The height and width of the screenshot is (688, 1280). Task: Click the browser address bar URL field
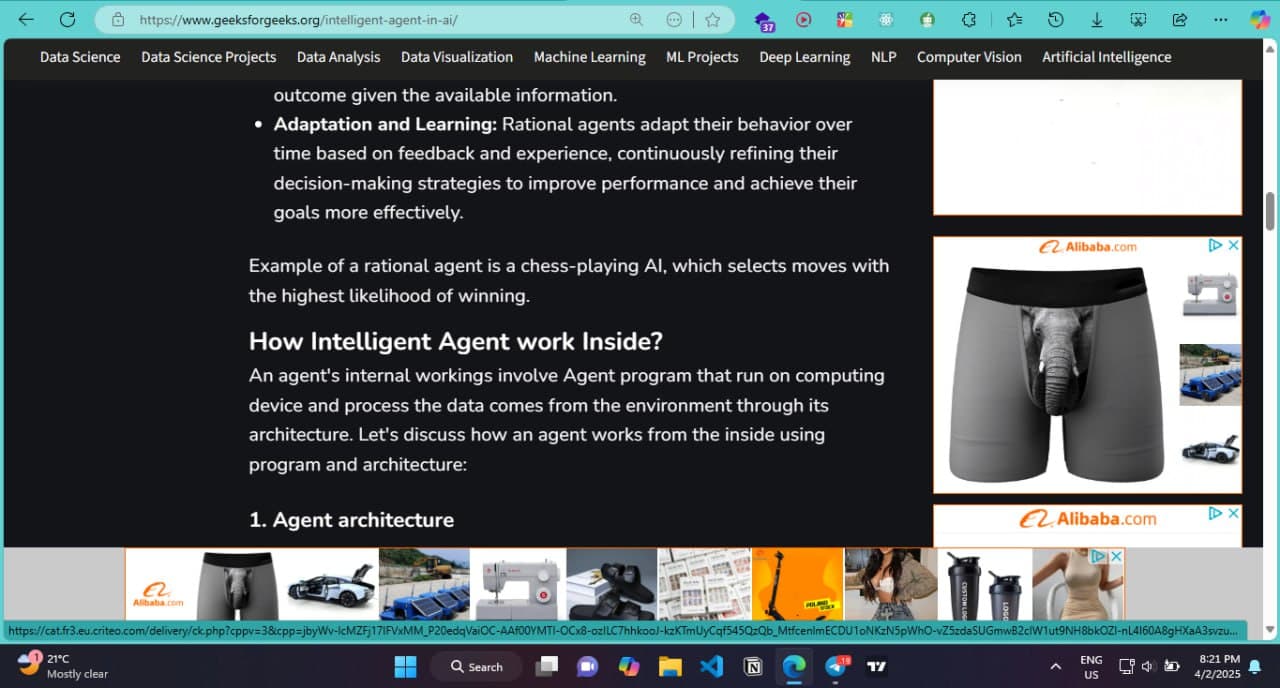click(x=380, y=19)
